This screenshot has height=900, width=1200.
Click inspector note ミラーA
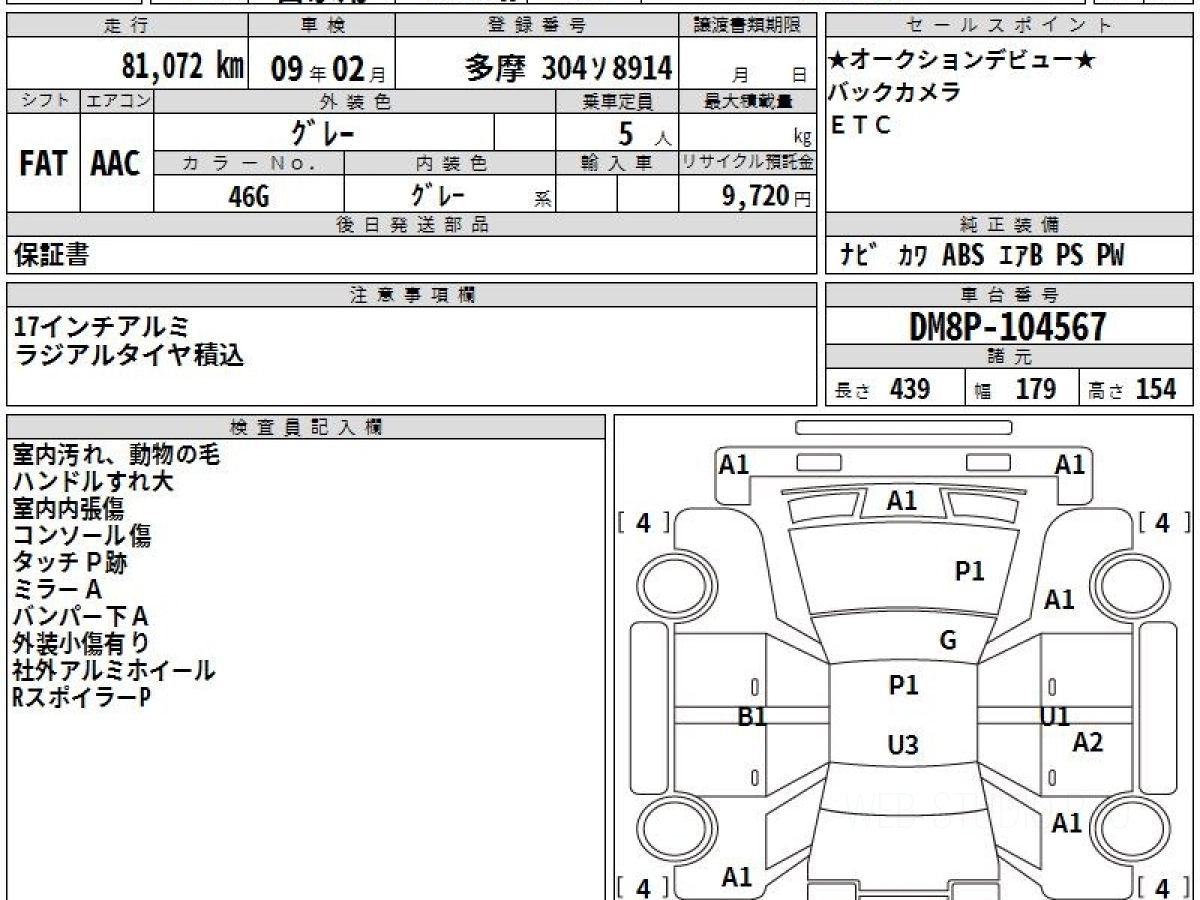point(57,590)
